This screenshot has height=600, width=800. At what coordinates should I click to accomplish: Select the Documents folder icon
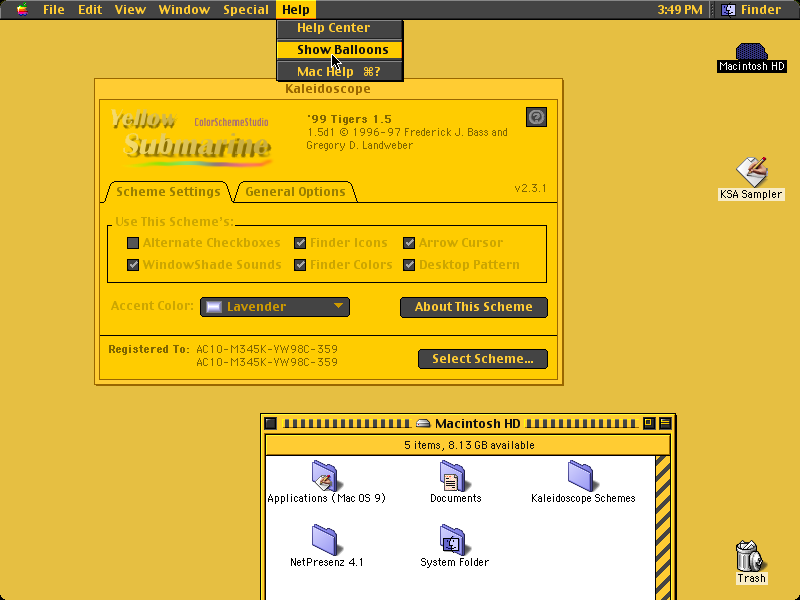click(x=453, y=476)
